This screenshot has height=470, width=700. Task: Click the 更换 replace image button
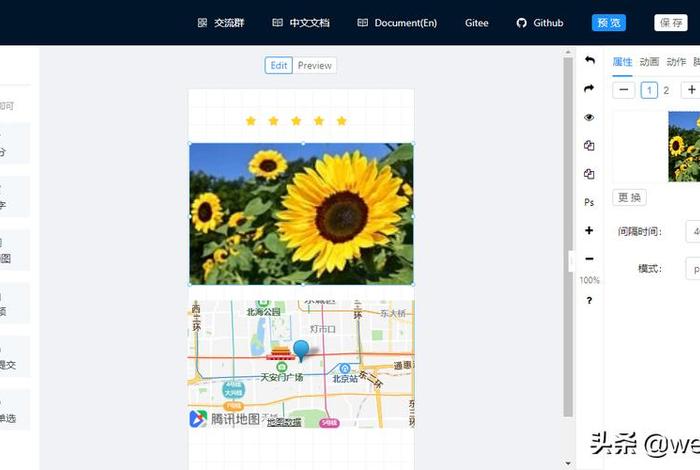(x=629, y=197)
